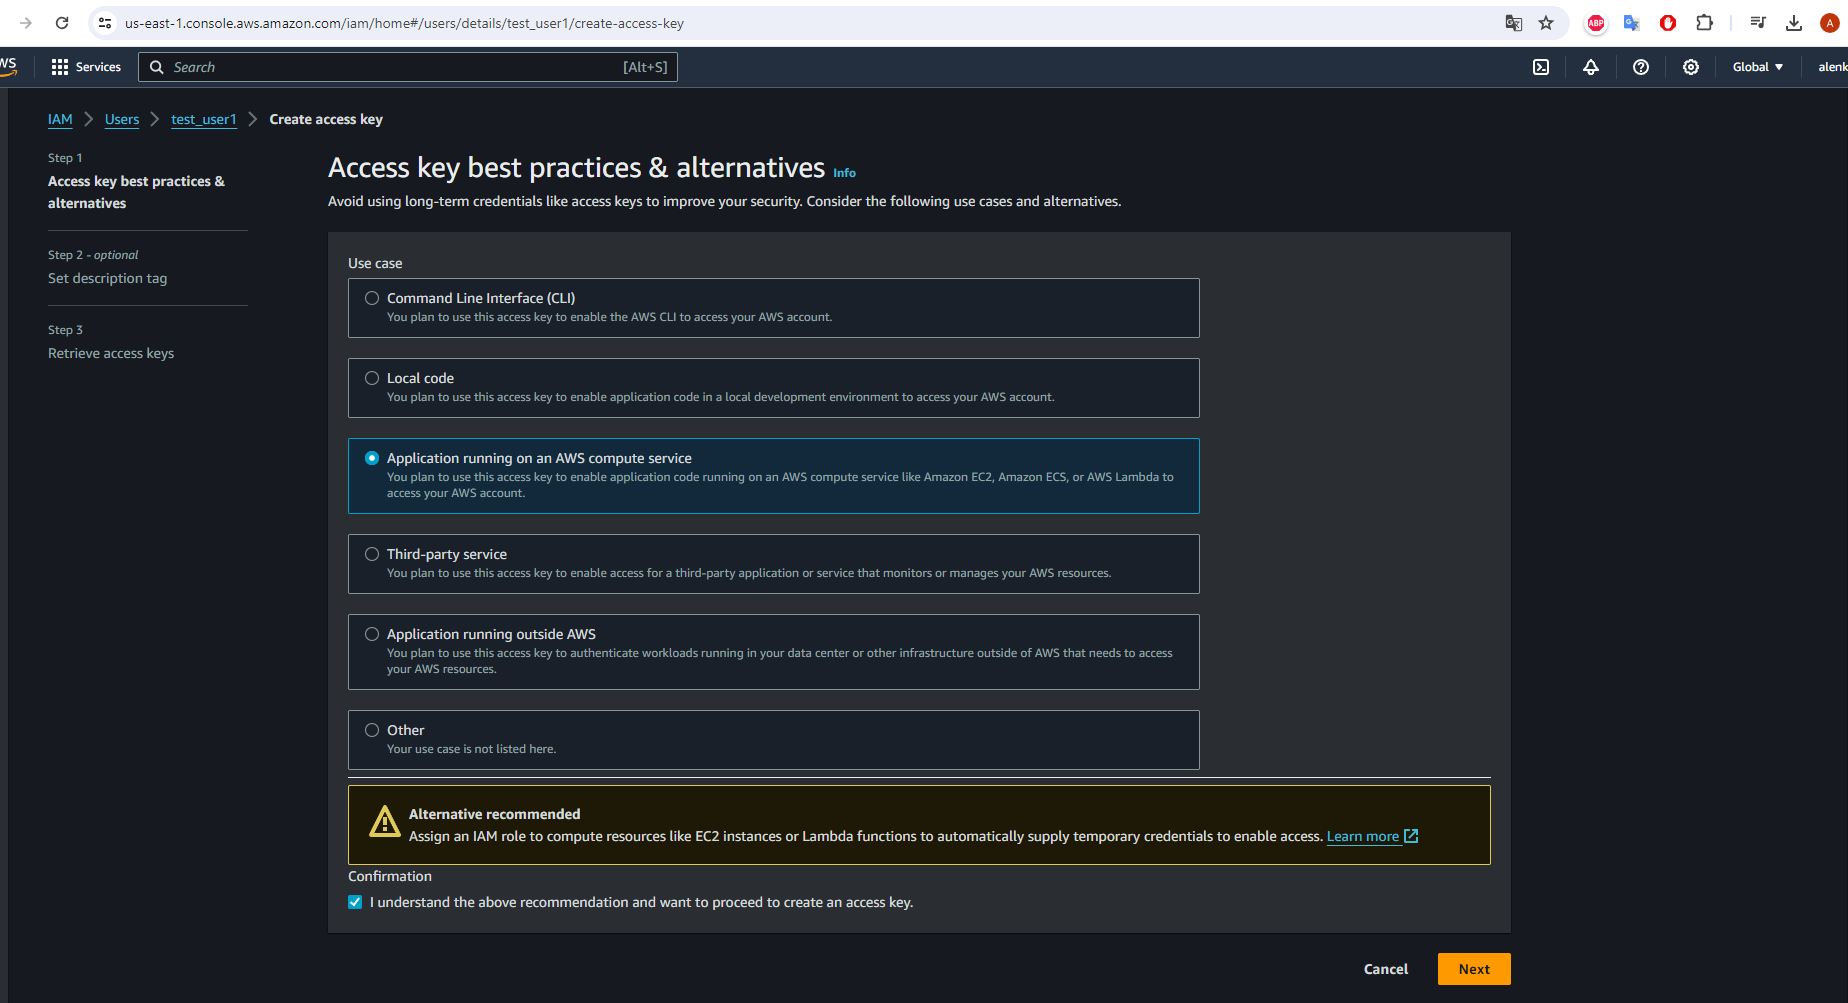Expand the Global region dropdown
The height and width of the screenshot is (1003, 1848).
(1757, 67)
